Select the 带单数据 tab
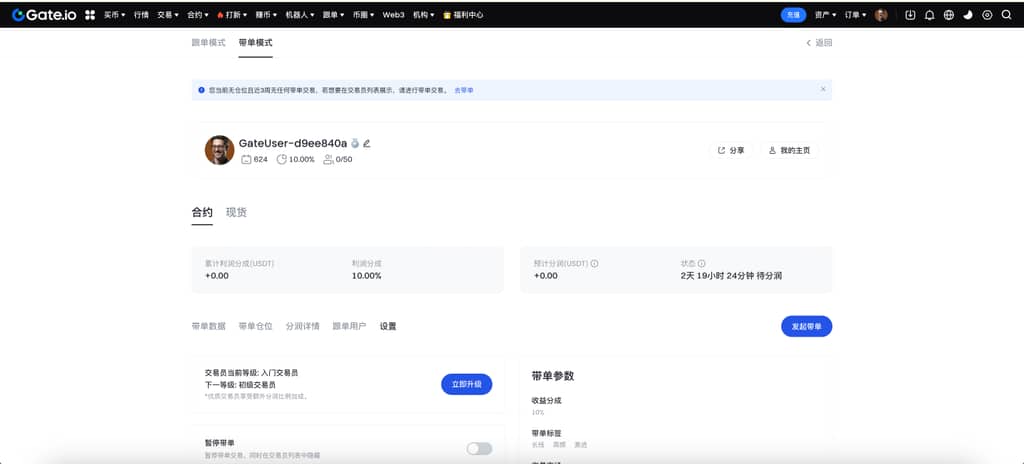 pyautogui.click(x=208, y=326)
